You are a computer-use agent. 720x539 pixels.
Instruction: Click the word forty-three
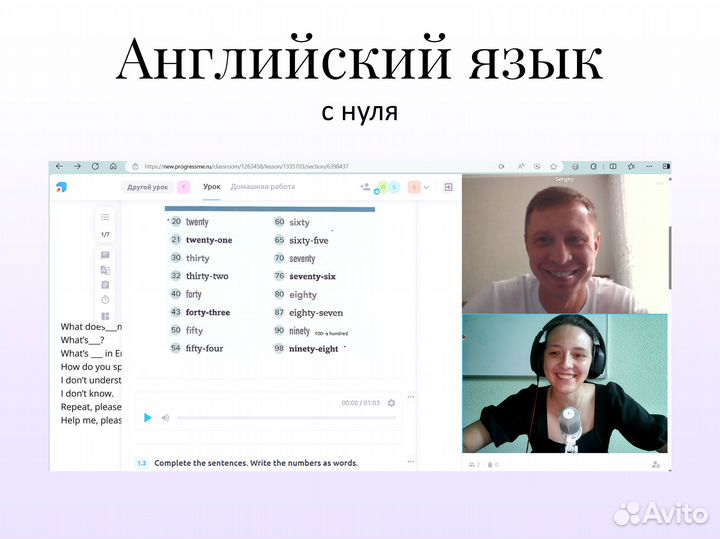pos(208,312)
